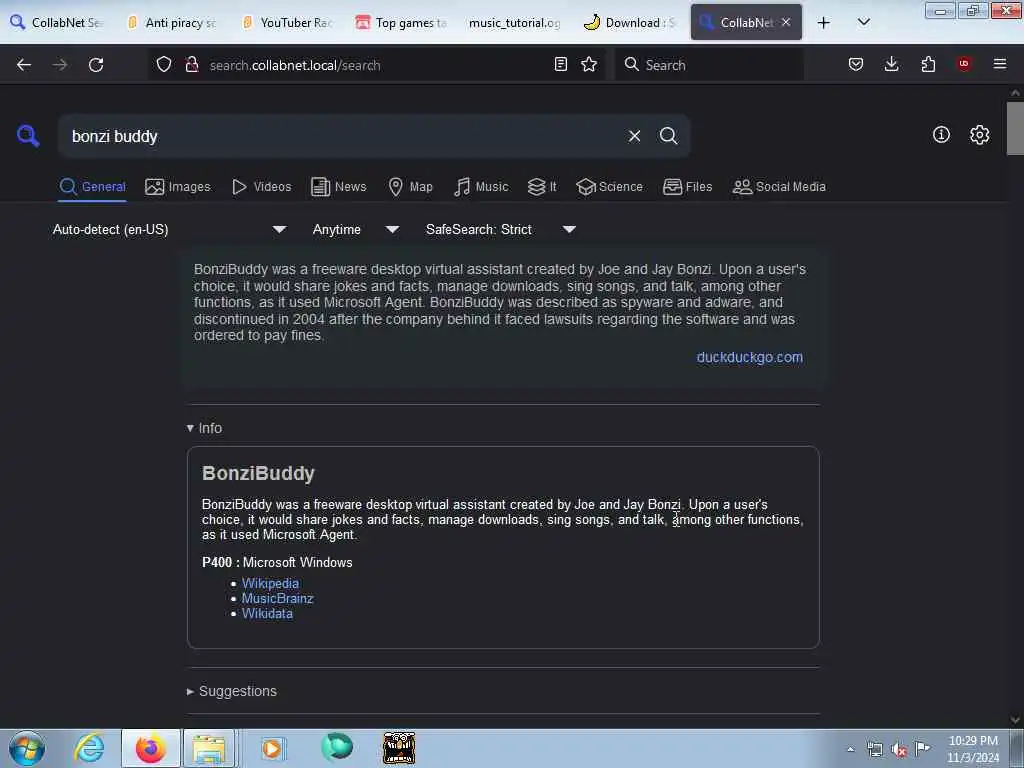Switch to the music_tutorial.ogg browser tab
Screen dimensions: 1024x768
(x=515, y=22)
